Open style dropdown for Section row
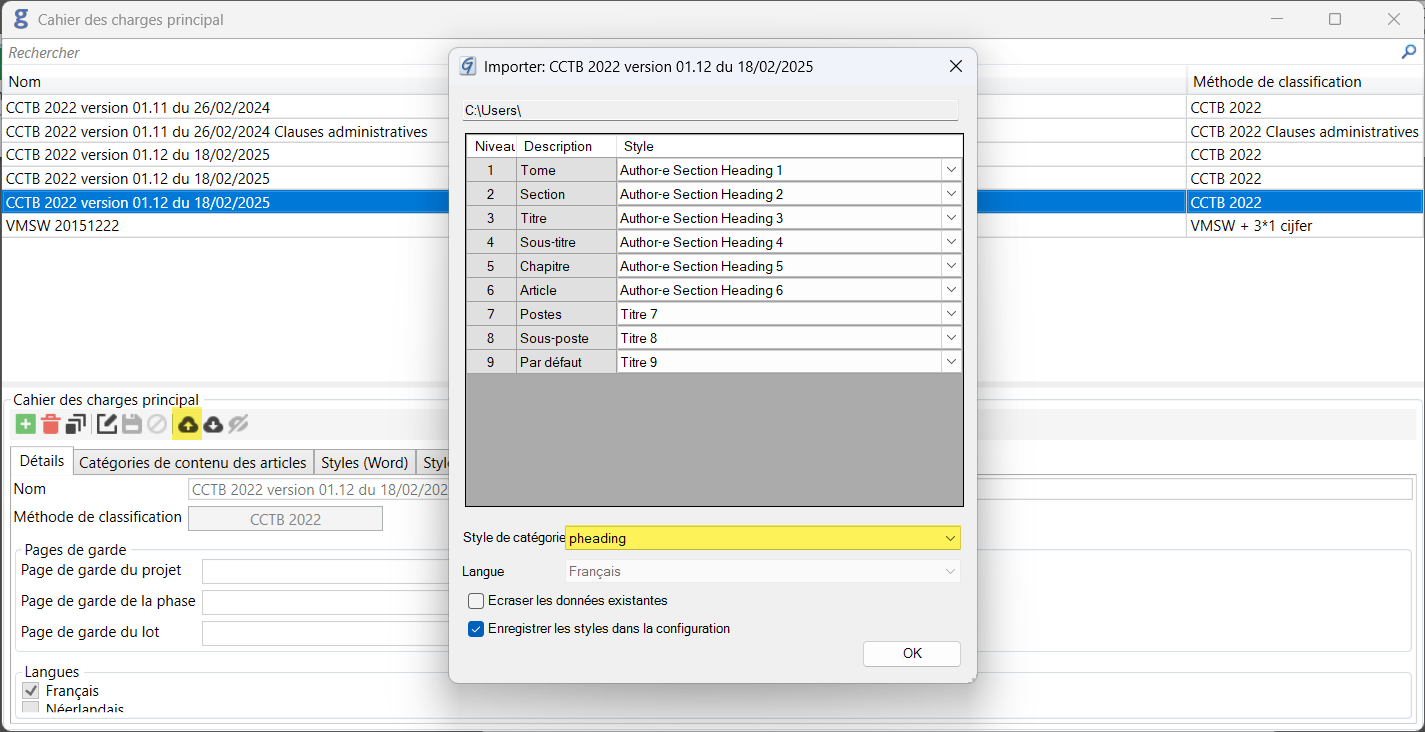 click(x=951, y=194)
